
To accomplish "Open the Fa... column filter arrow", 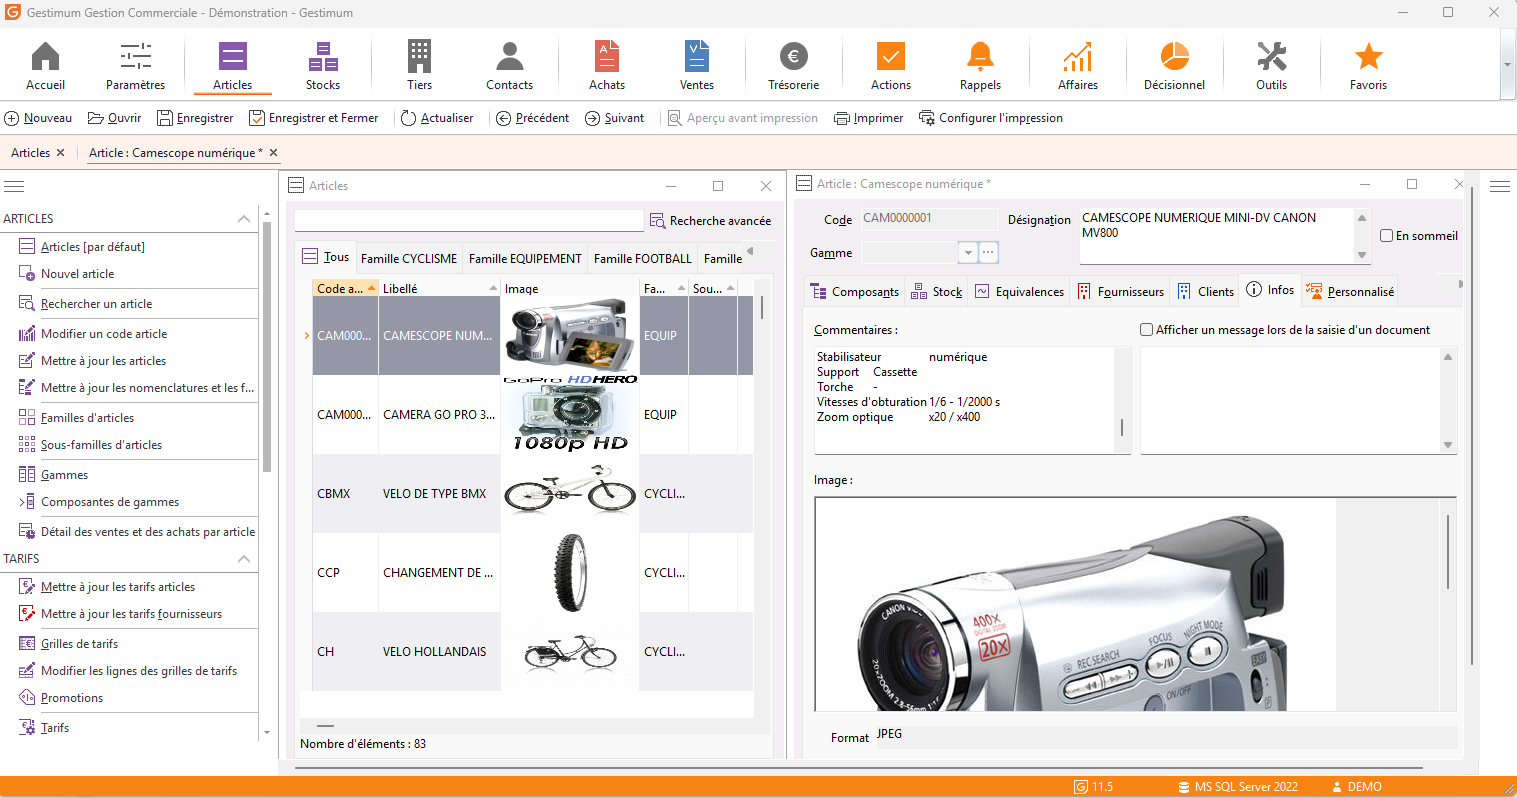I will click(x=682, y=288).
